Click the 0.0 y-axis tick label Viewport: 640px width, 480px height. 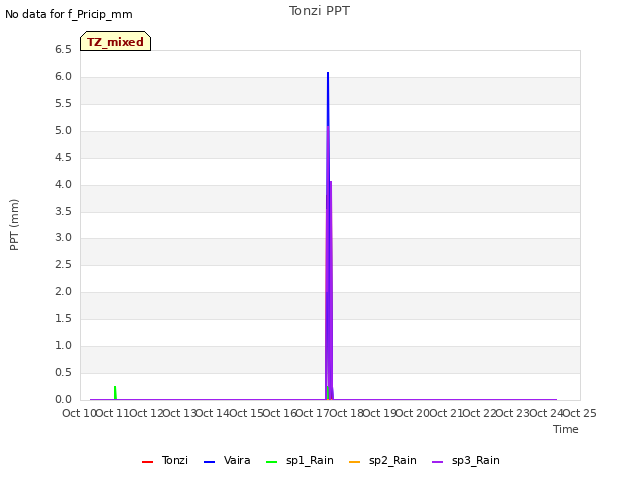point(63,399)
